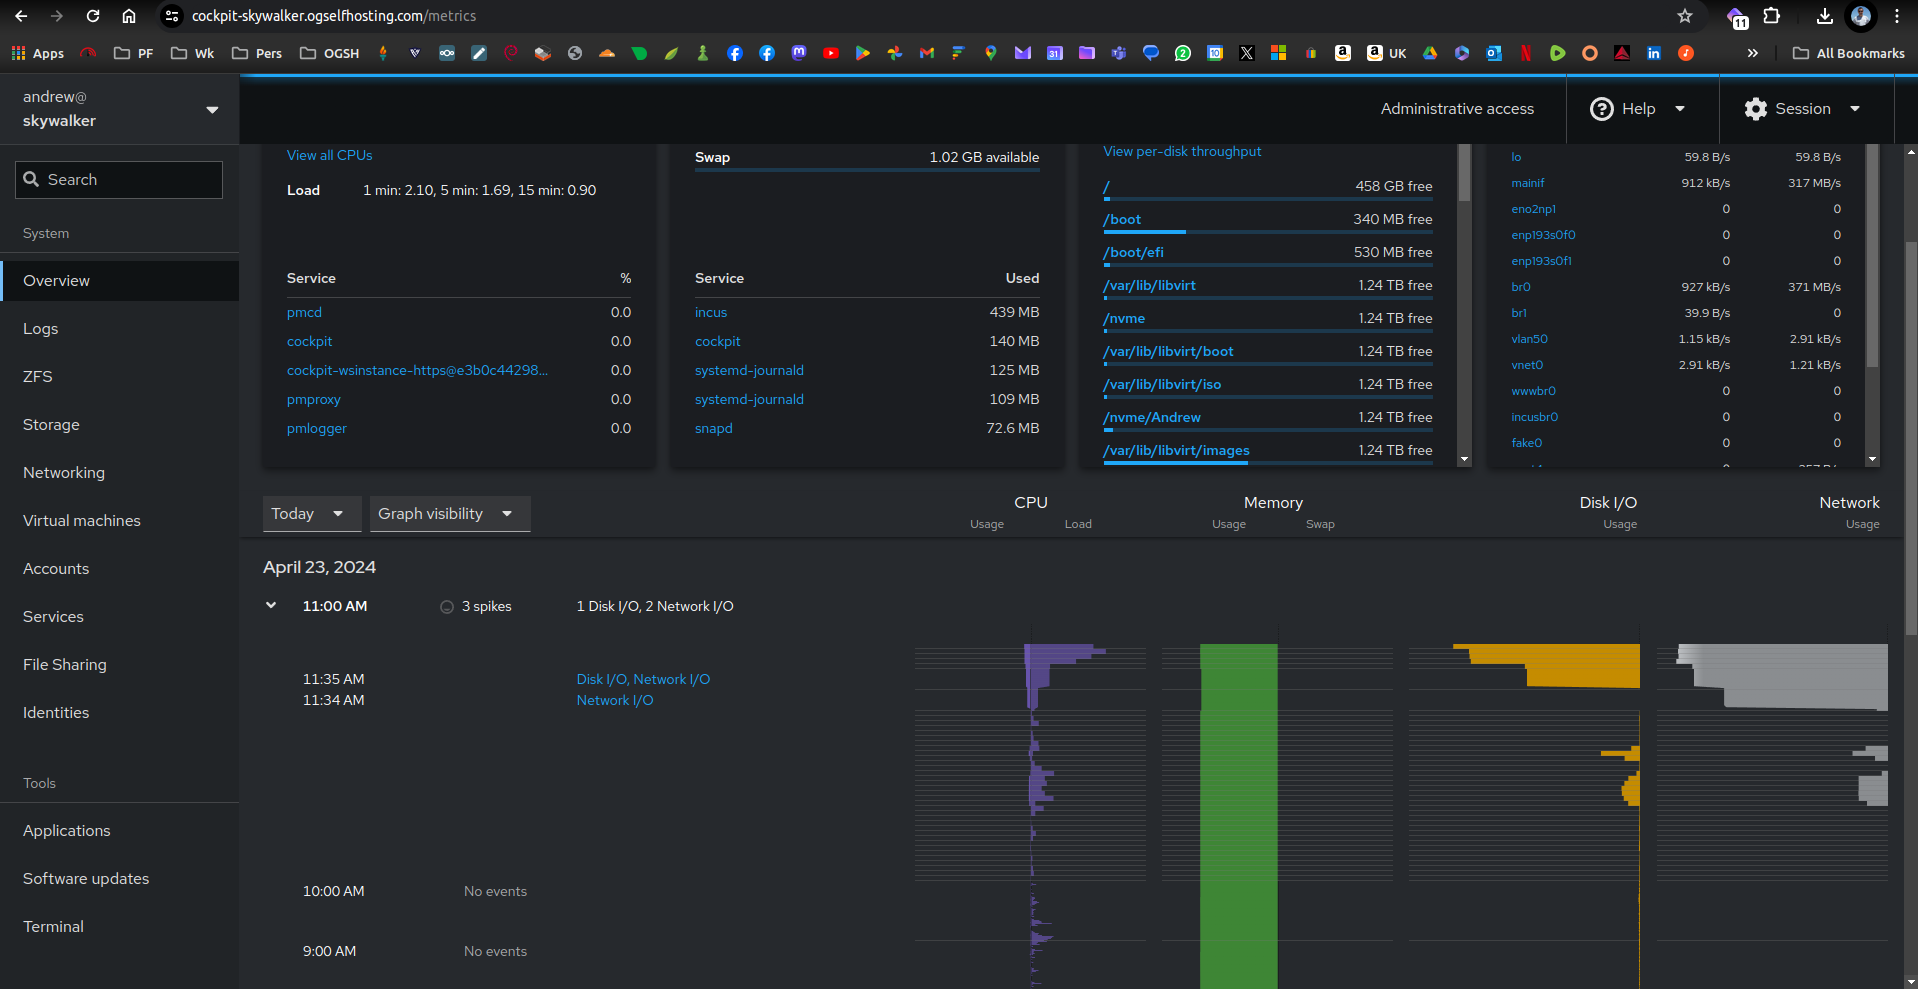
Task: Go back to the previous page
Action: [x=21, y=16]
